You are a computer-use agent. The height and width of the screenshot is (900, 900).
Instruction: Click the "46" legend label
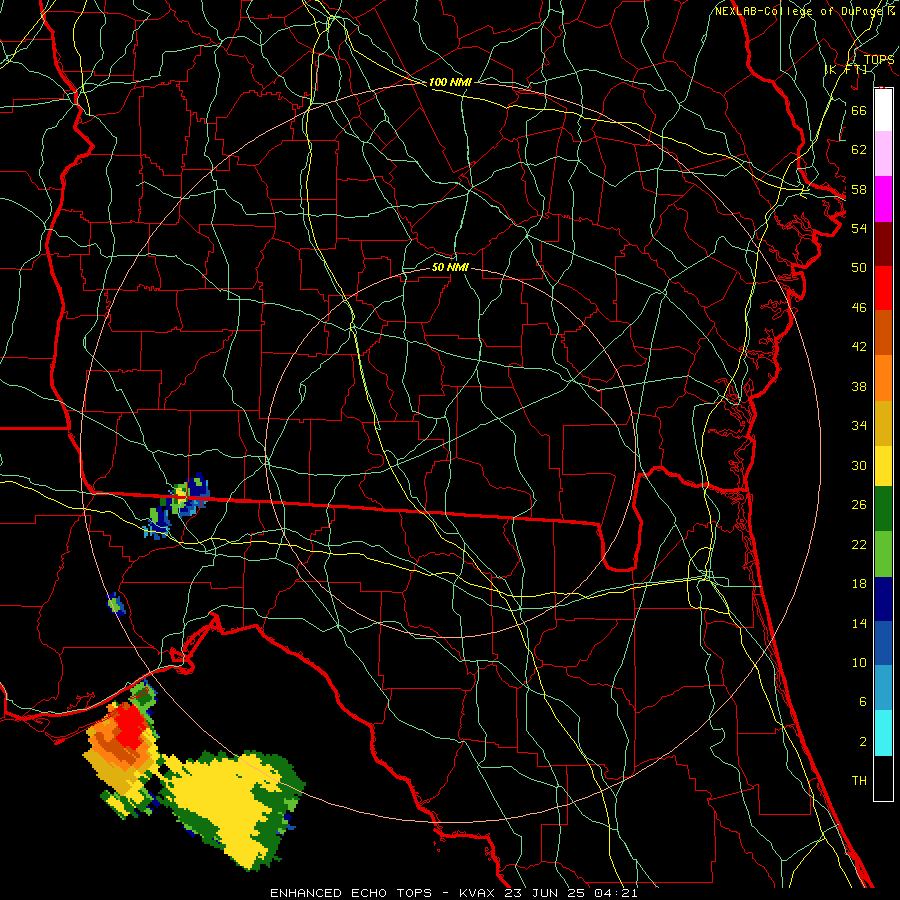[x=859, y=308]
